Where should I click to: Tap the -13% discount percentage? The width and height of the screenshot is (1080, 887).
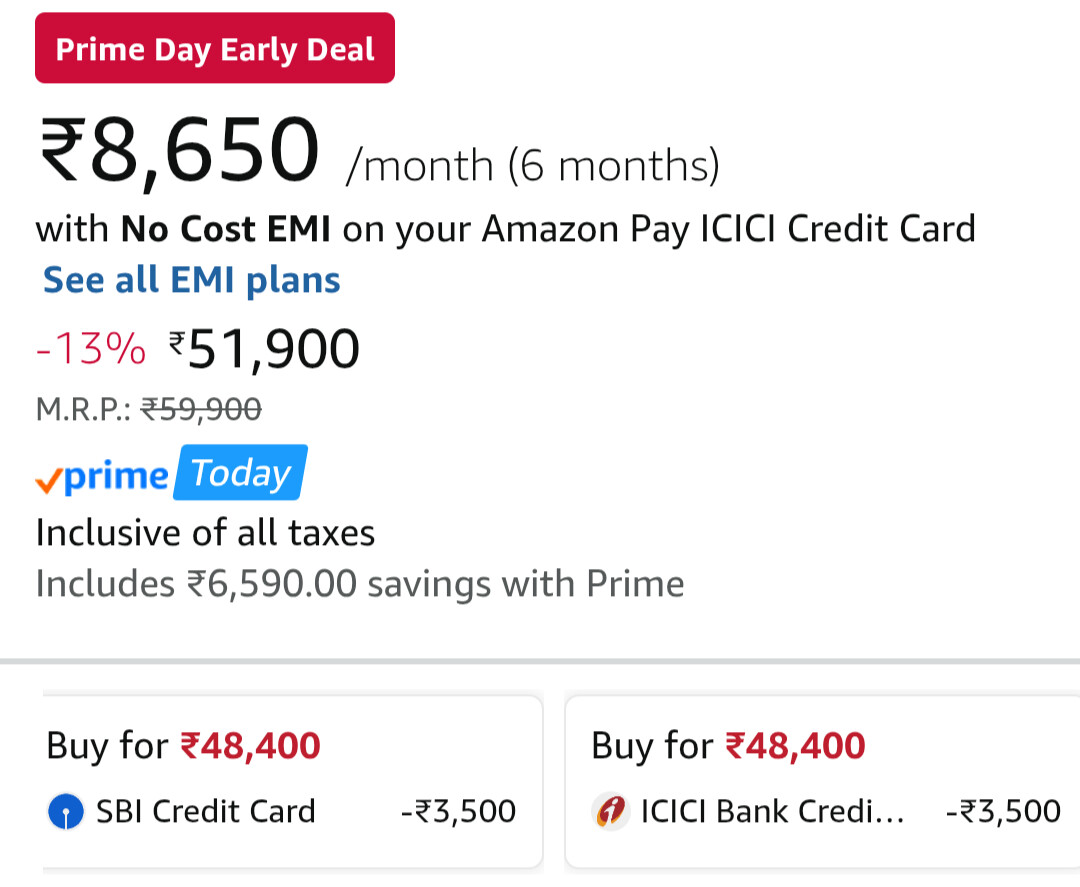pyautogui.click(x=91, y=348)
